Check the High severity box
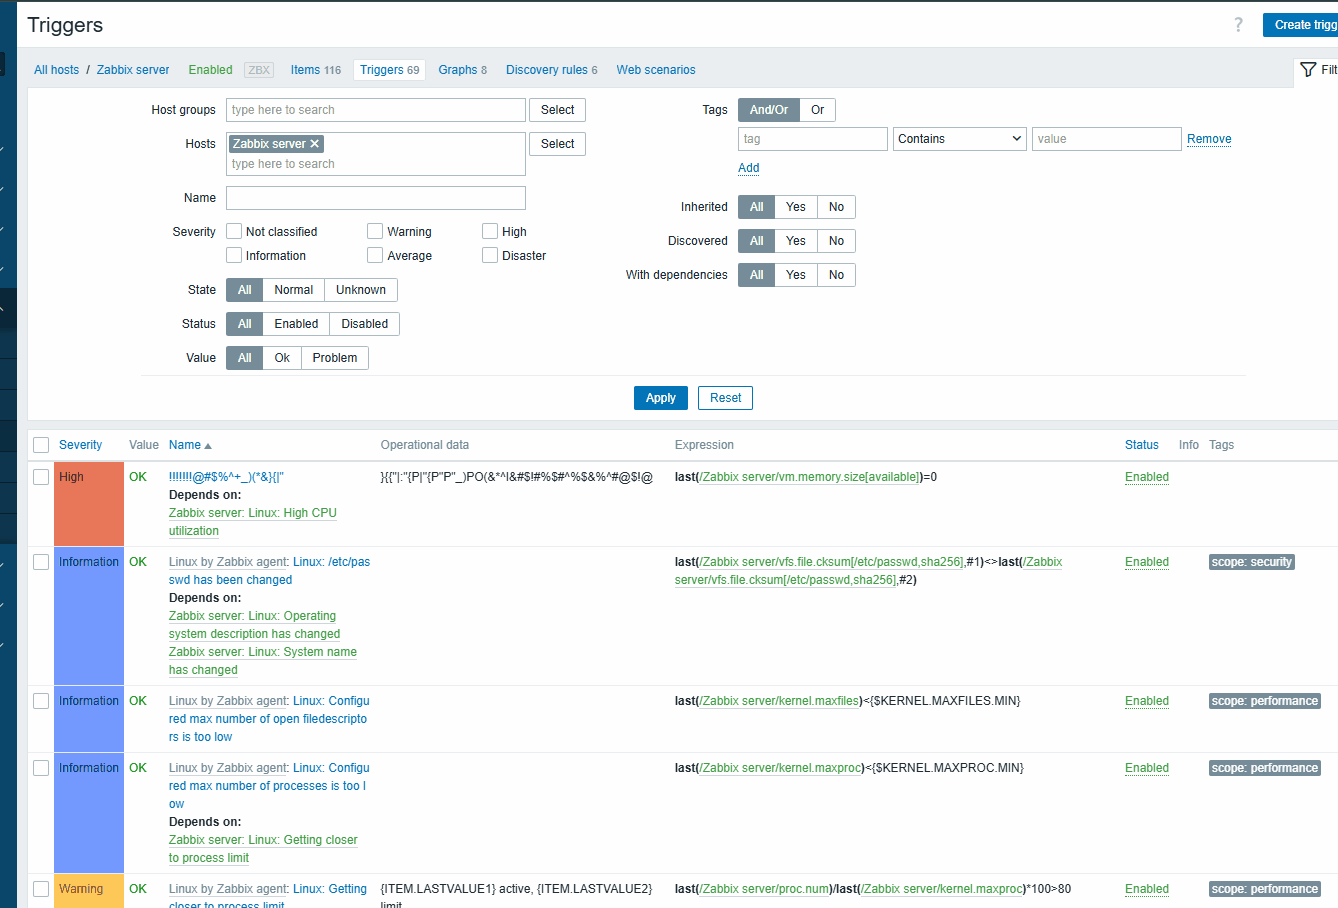The height and width of the screenshot is (908, 1338). 490,231
